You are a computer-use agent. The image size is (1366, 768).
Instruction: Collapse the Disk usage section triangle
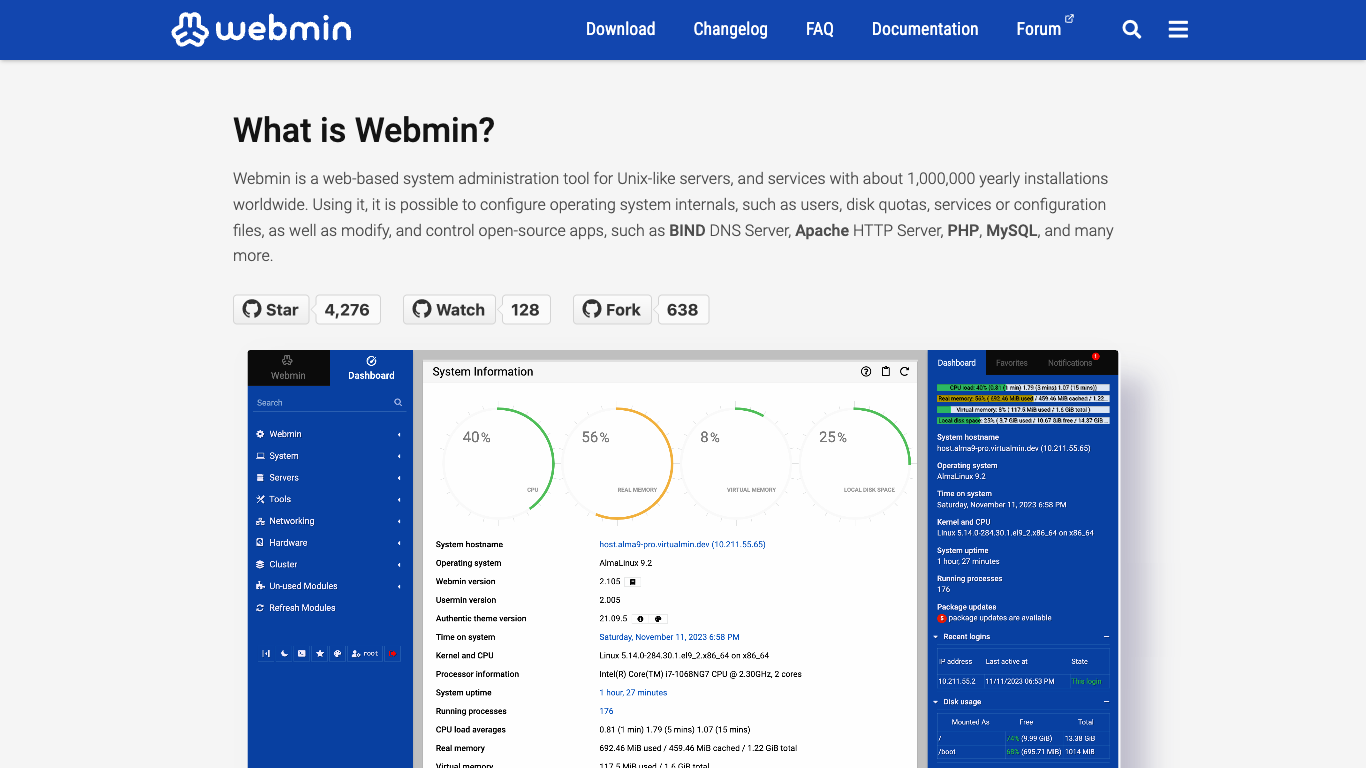point(936,701)
